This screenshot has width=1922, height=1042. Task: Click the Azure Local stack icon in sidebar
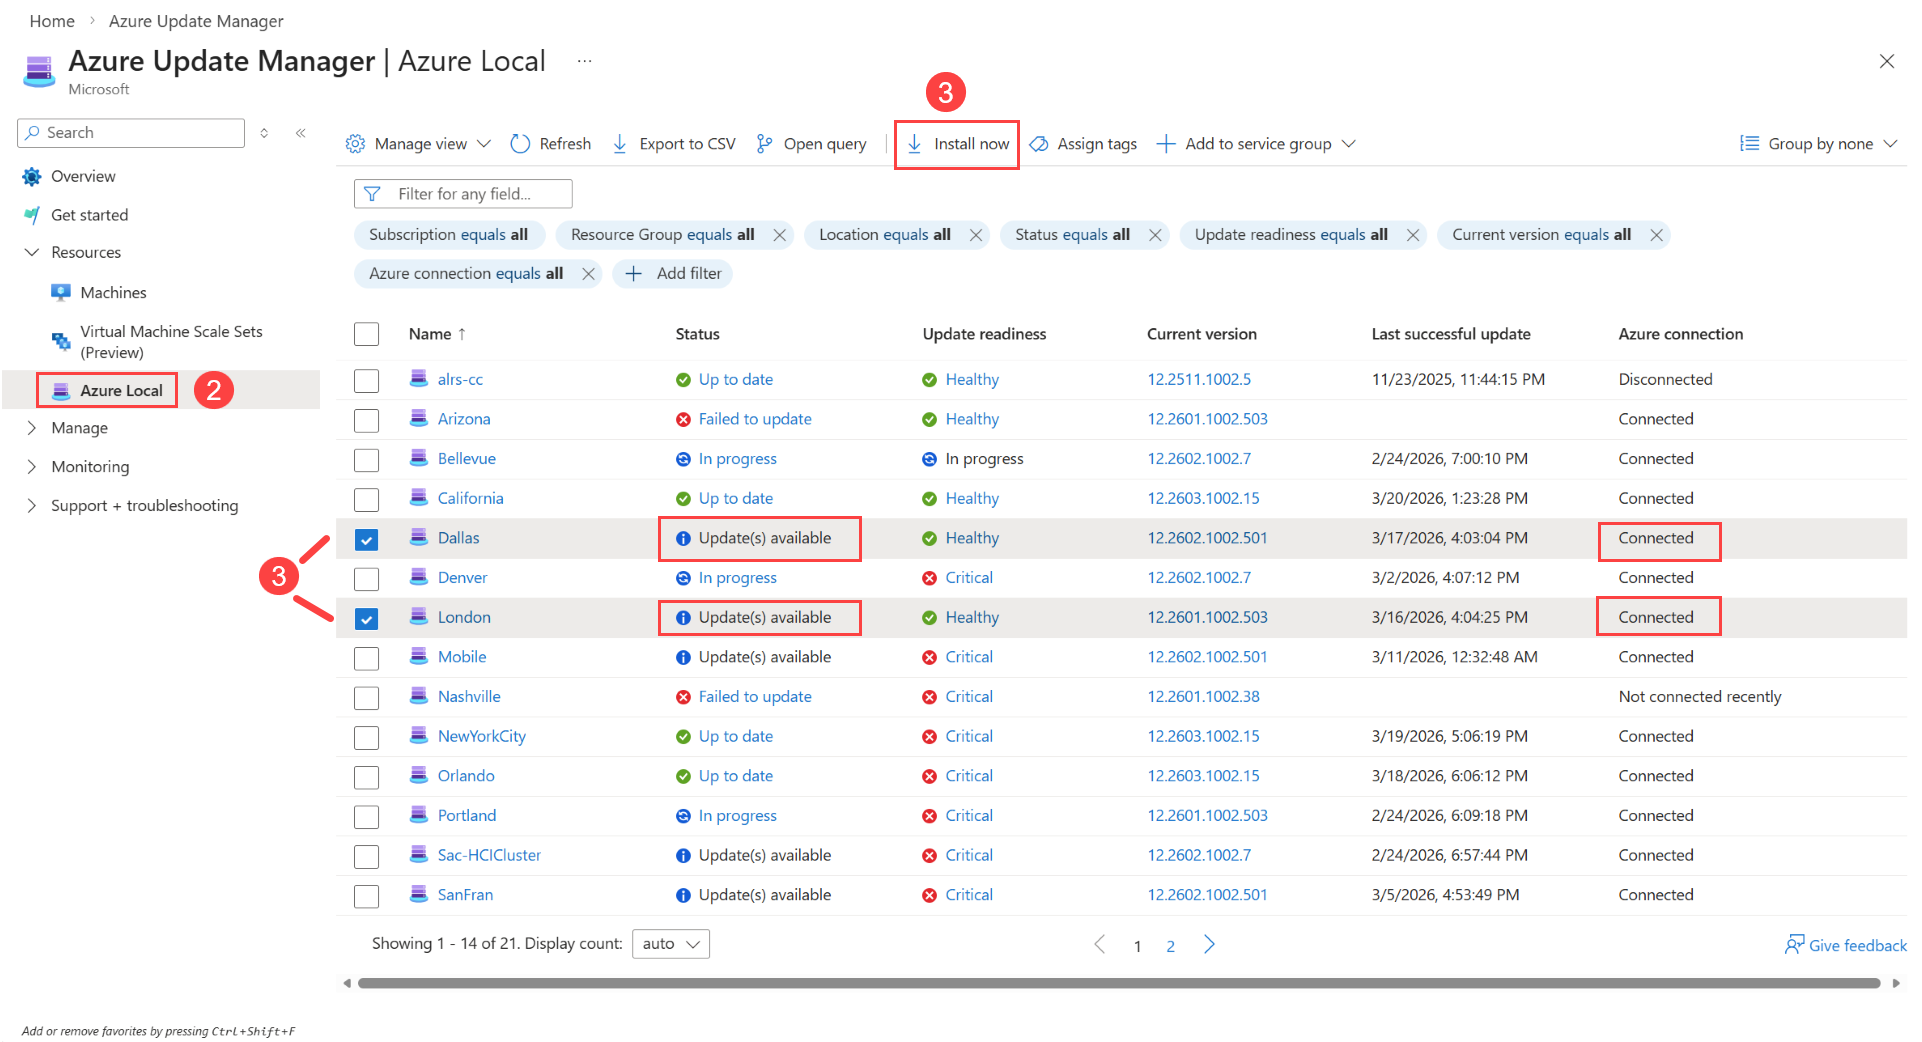(x=61, y=391)
